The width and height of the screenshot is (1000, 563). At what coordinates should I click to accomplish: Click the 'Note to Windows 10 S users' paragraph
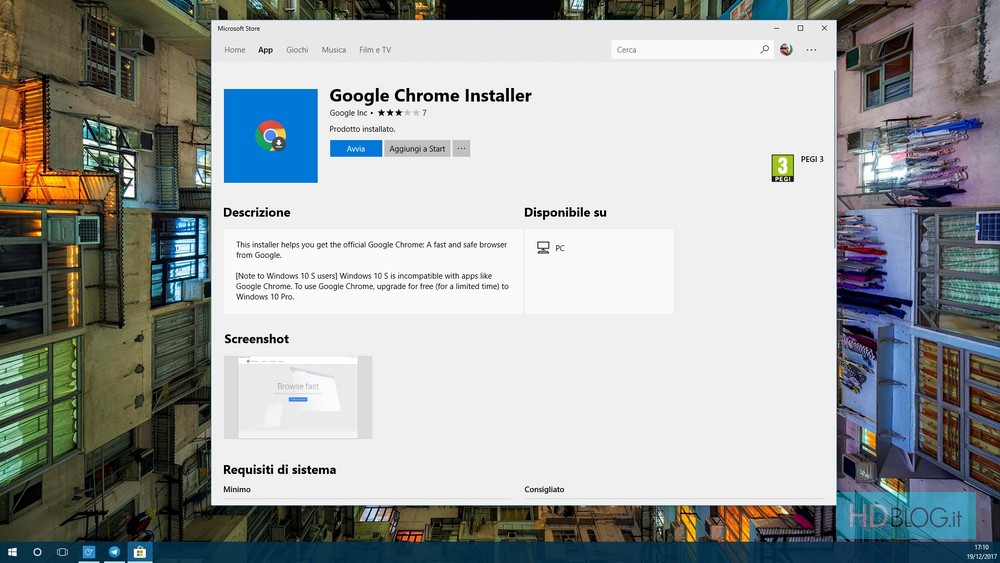[x=372, y=286]
